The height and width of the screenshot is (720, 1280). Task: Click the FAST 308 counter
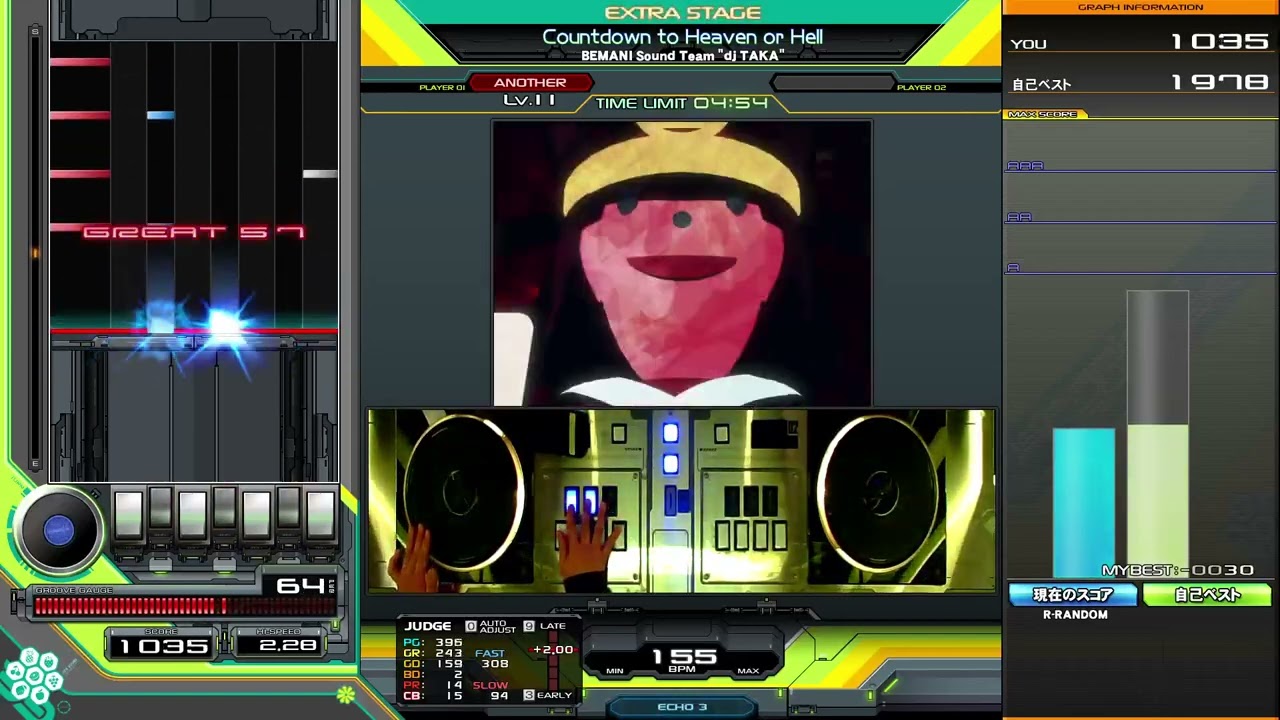coord(491,659)
